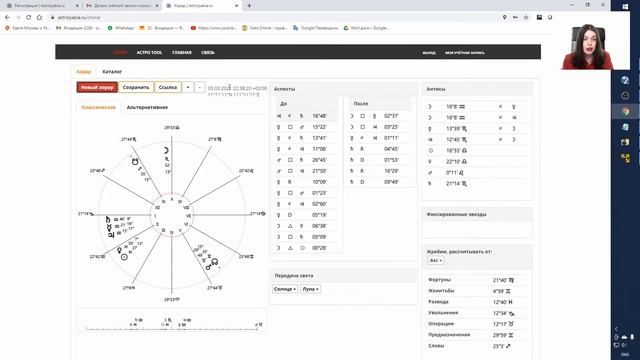Click the ENG language indicator

pyautogui.click(x=625, y=355)
